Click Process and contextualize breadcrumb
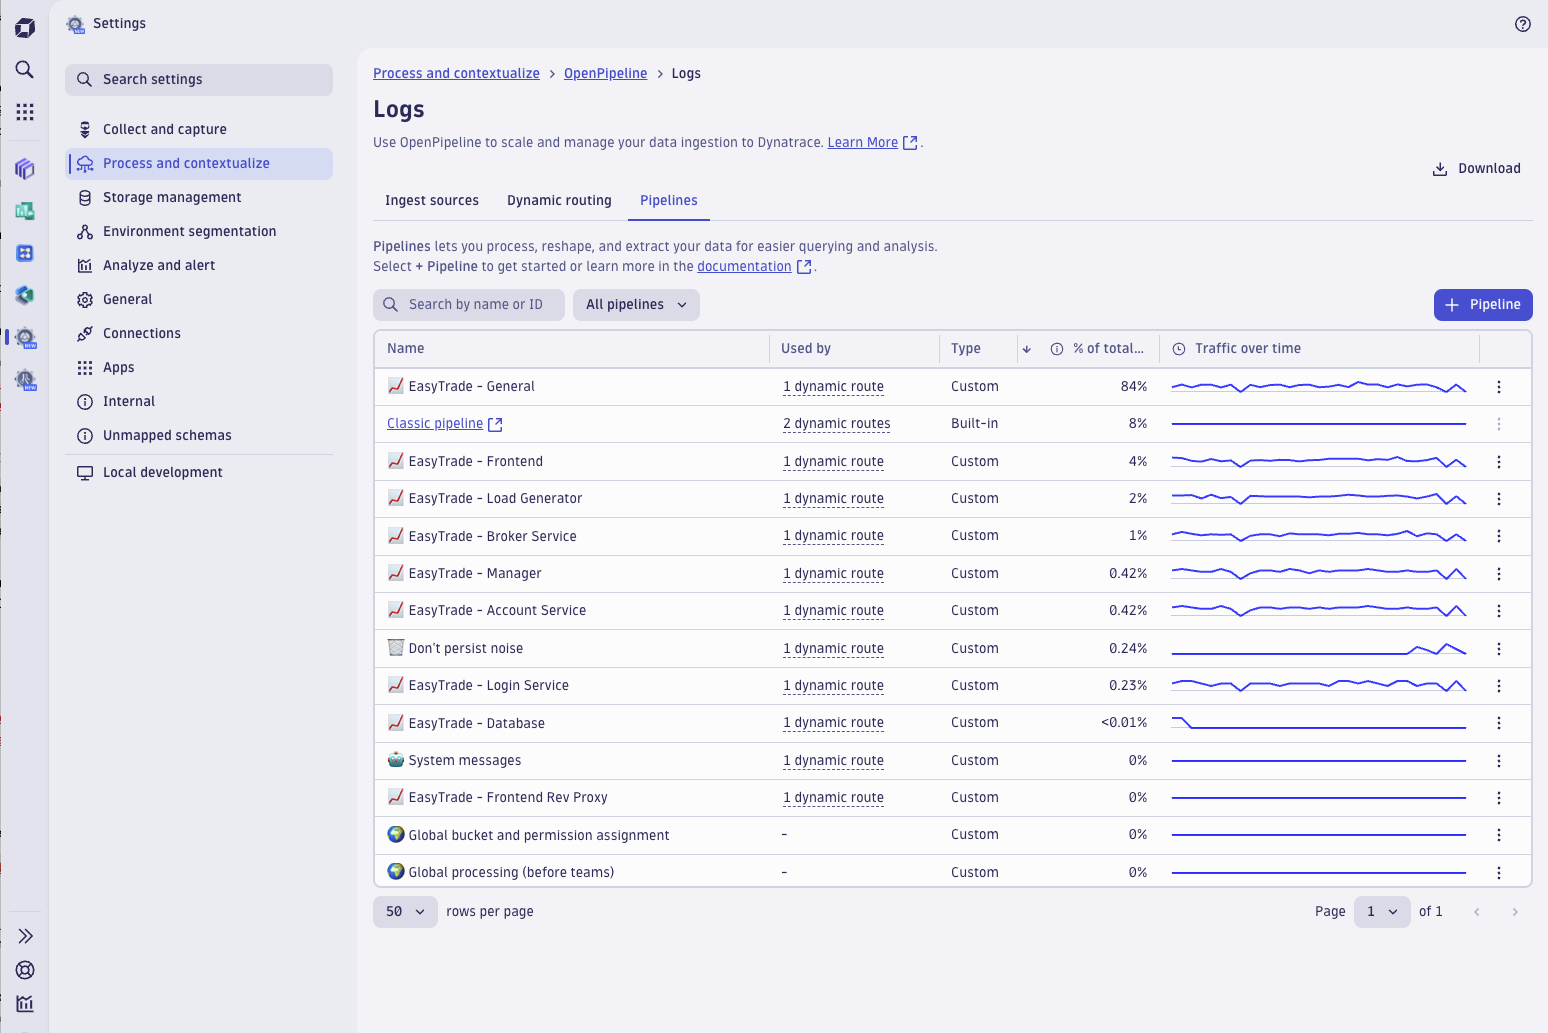Screen dimensions: 1548x1033 coord(456,74)
